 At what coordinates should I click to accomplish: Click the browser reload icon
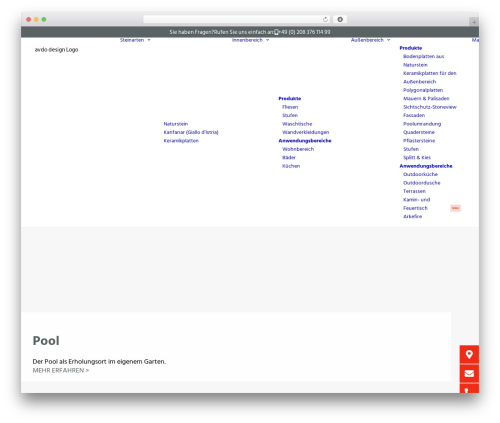[325, 19]
